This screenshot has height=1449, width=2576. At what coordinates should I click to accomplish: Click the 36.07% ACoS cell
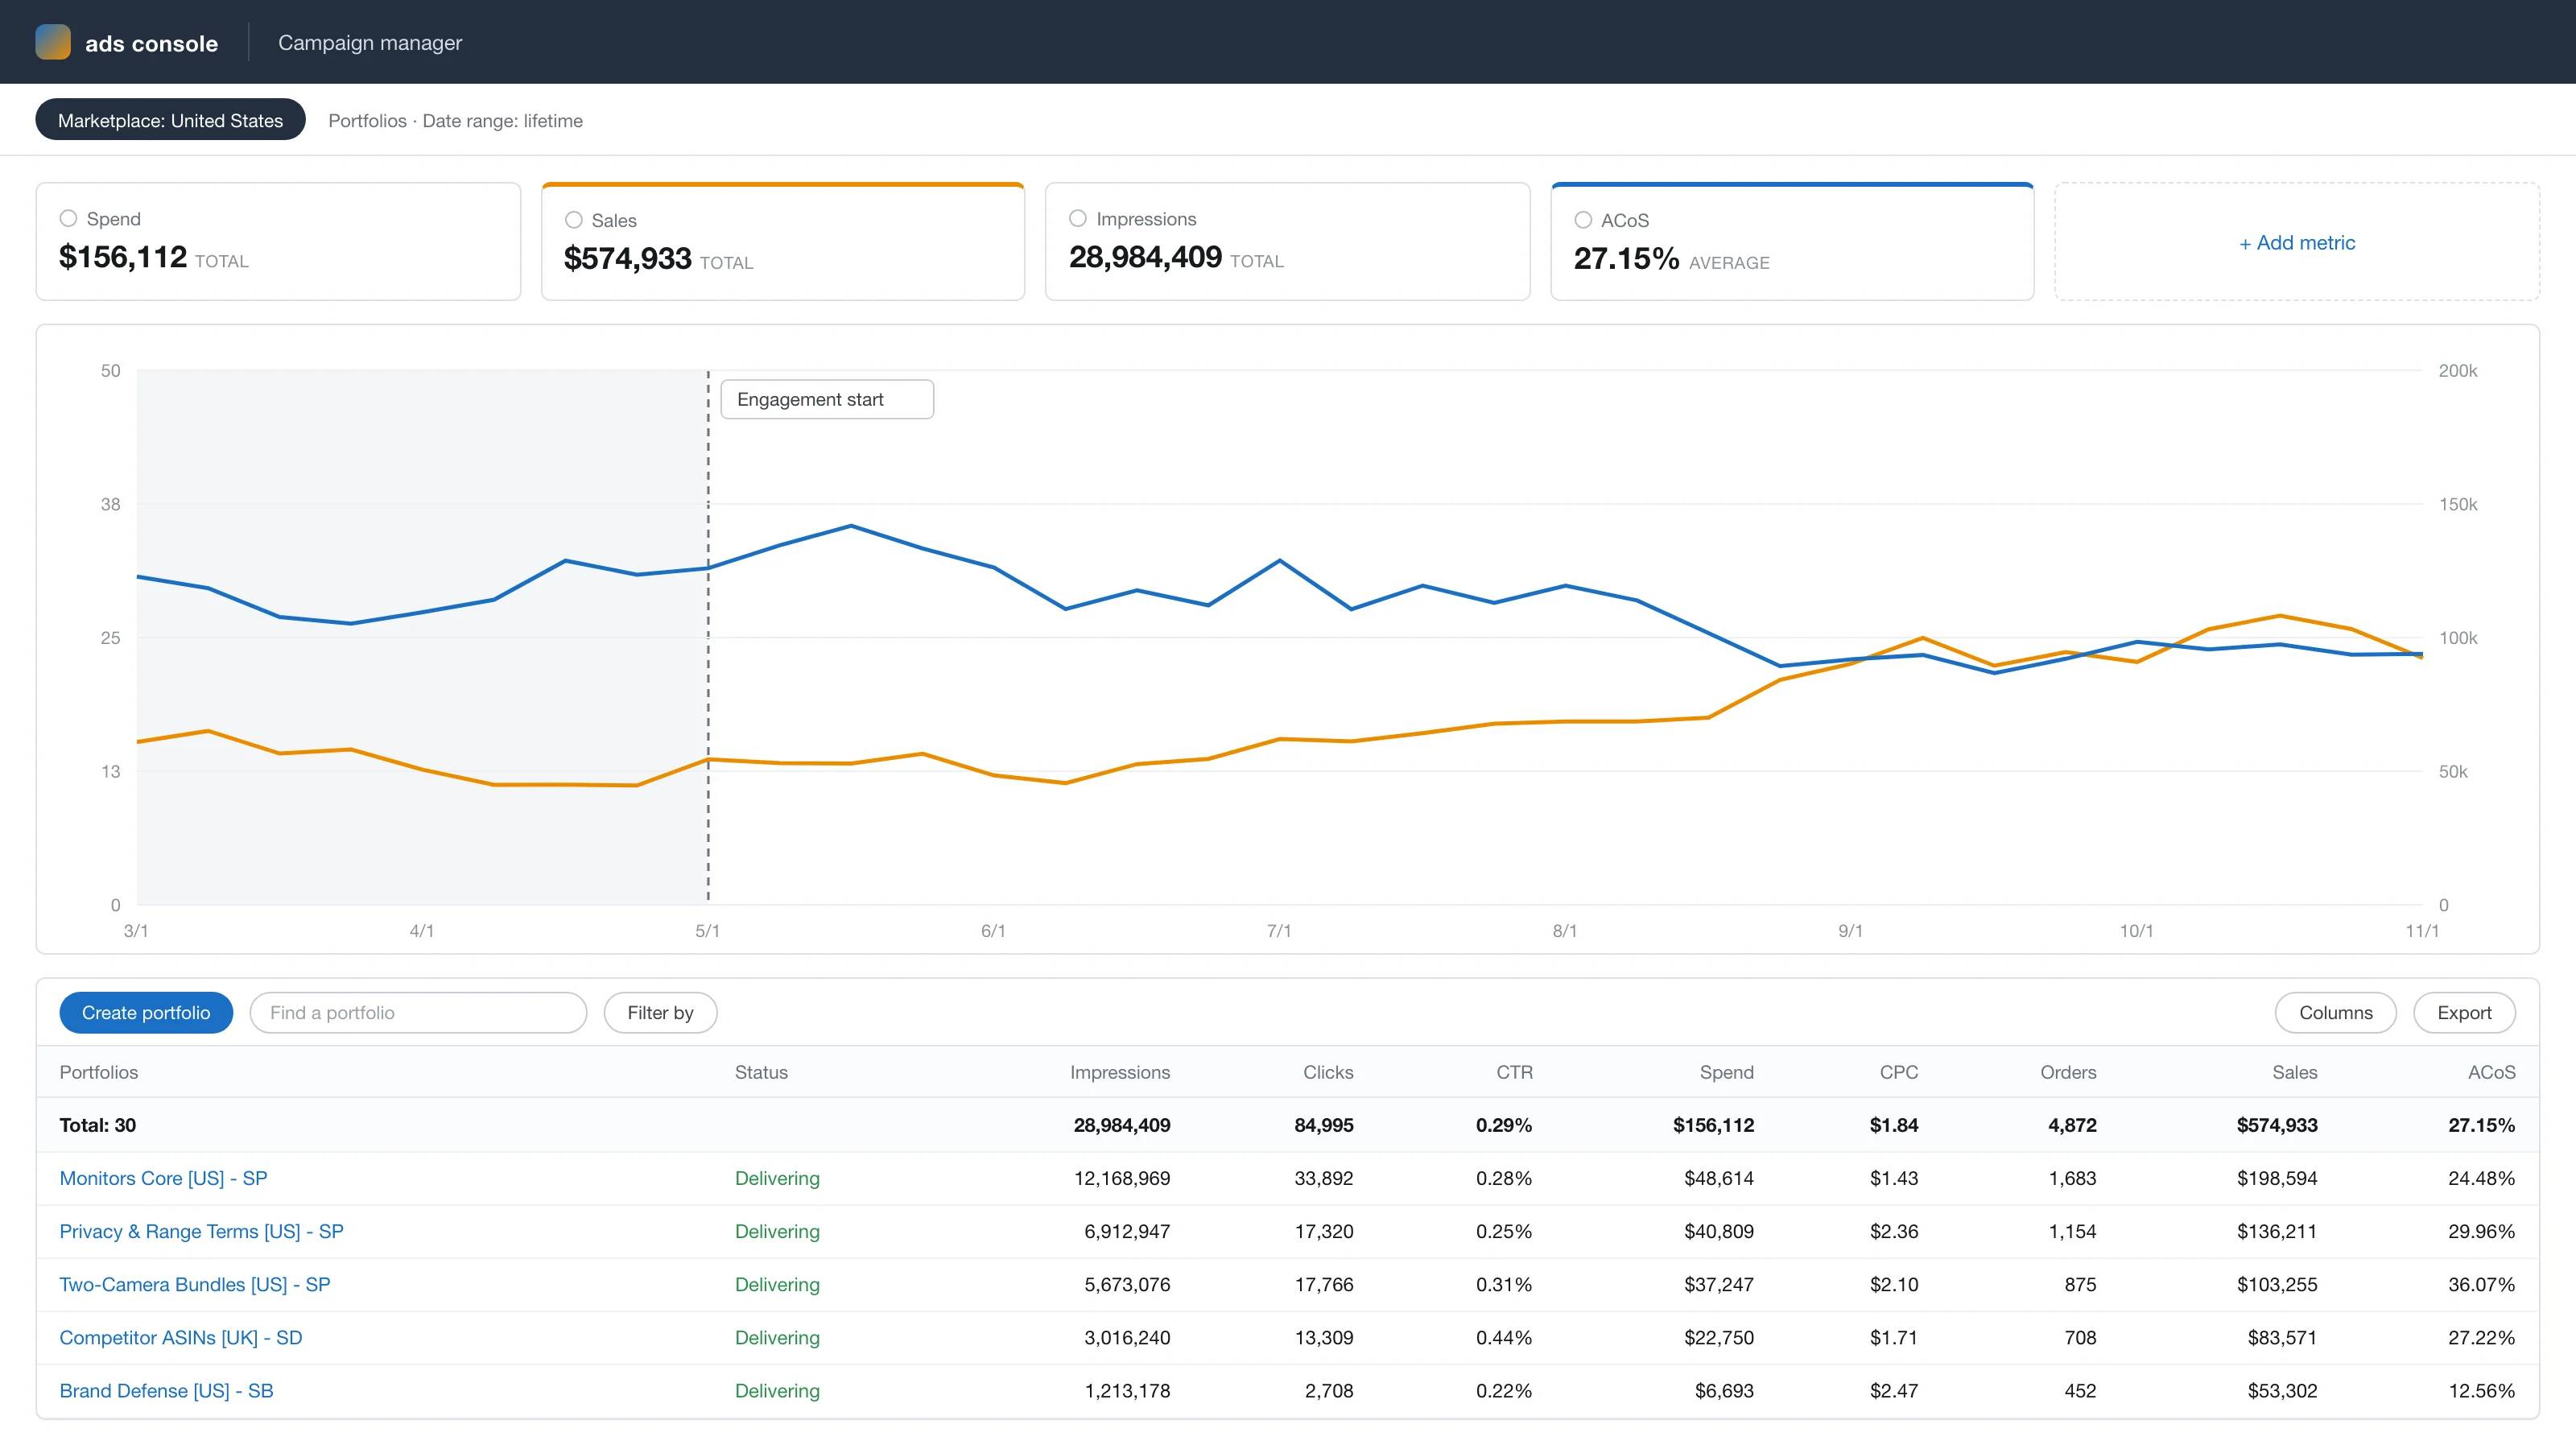point(2481,1284)
